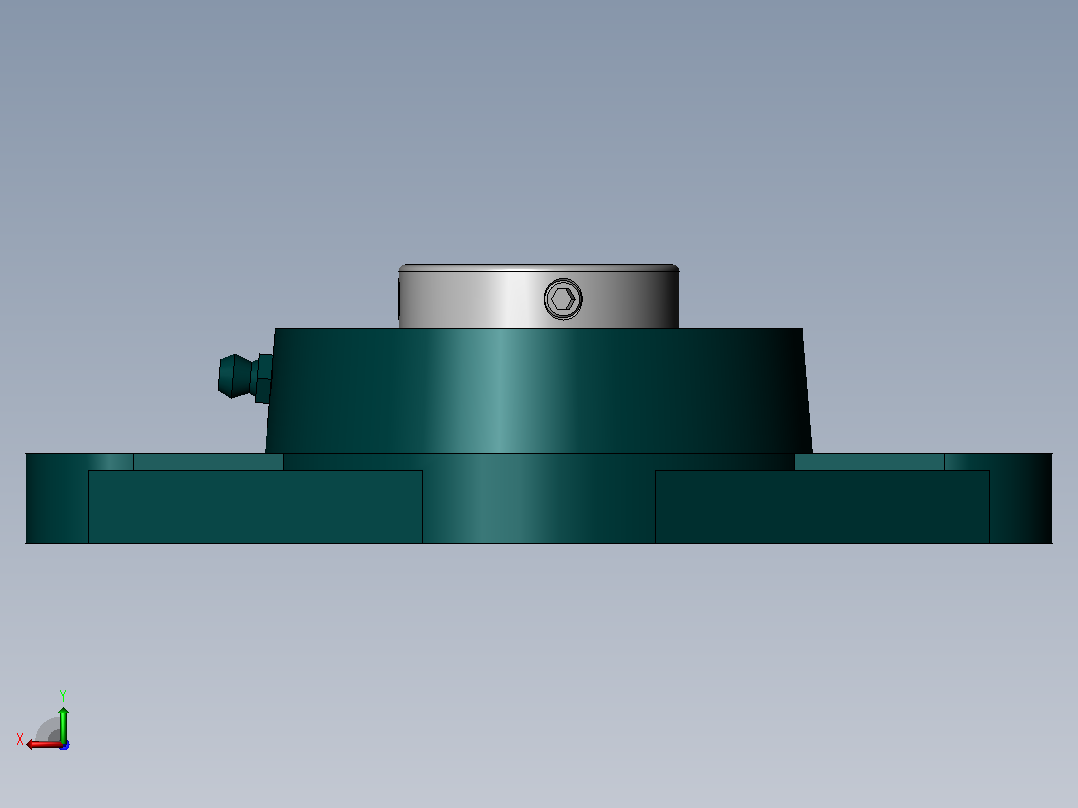Pick the green conical housing body
Image resolution: width=1078 pixels, height=808 pixels.
pyautogui.click(x=539, y=391)
